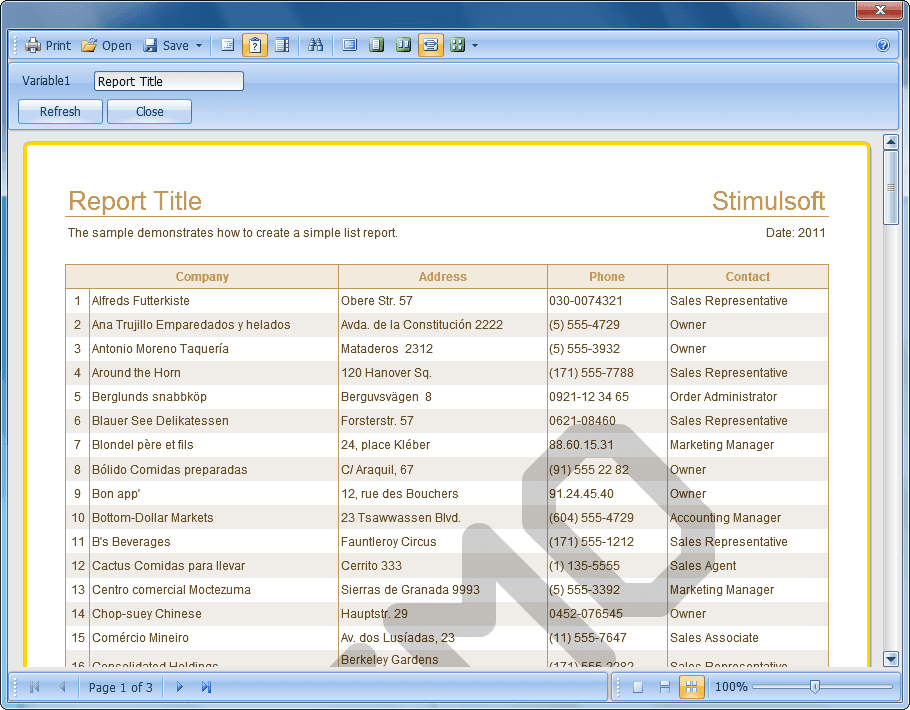
Task: Toggle the Parameters panel clipboard icon
Action: point(255,45)
